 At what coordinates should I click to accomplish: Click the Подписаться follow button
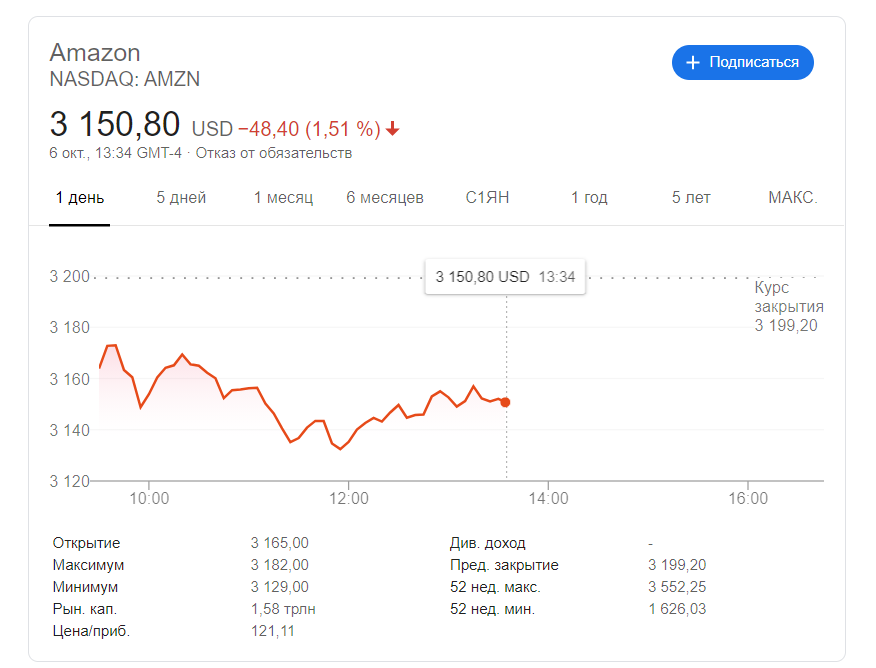pyautogui.click(x=742, y=63)
